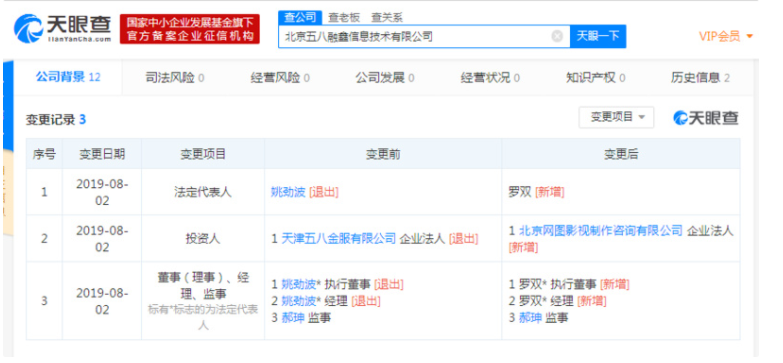The height and width of the screenshot is (363, 783).
Task: Select the 变更项目 column header cell
Action: (203, 154)
